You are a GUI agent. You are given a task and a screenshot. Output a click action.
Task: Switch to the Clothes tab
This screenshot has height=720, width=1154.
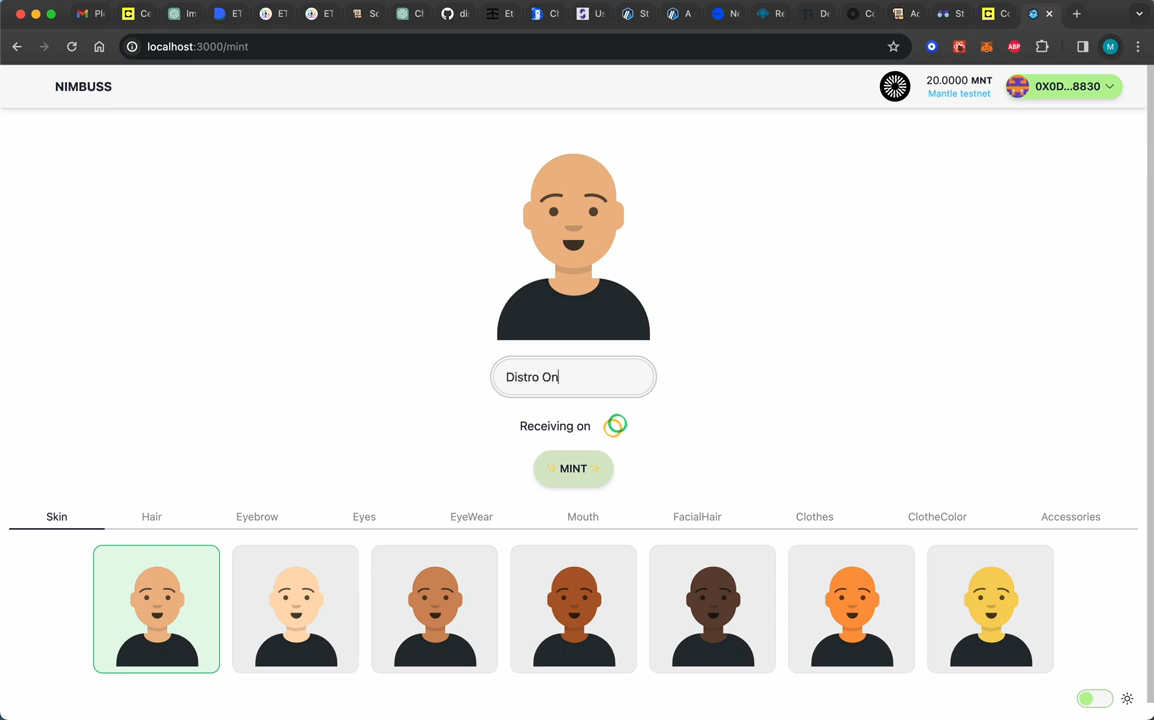[815, 517]
